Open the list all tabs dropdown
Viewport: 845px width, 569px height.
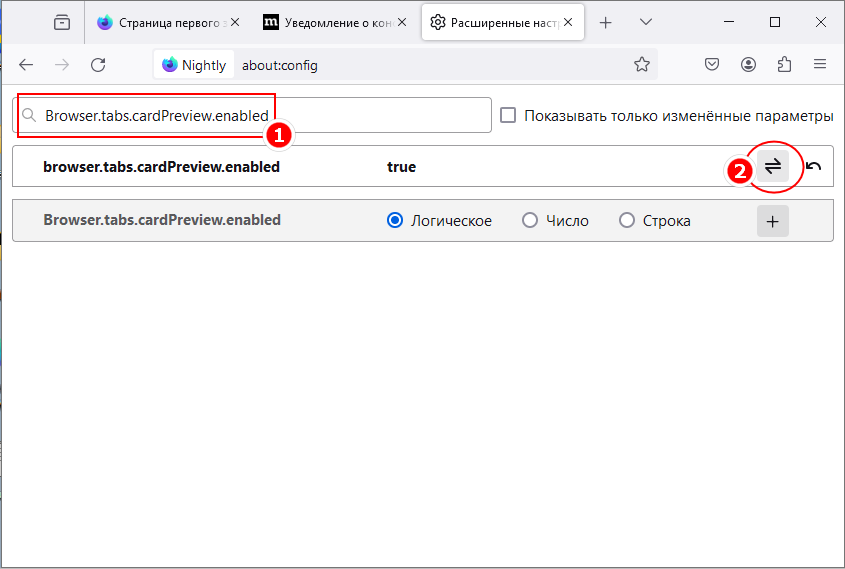coord(646,22)
